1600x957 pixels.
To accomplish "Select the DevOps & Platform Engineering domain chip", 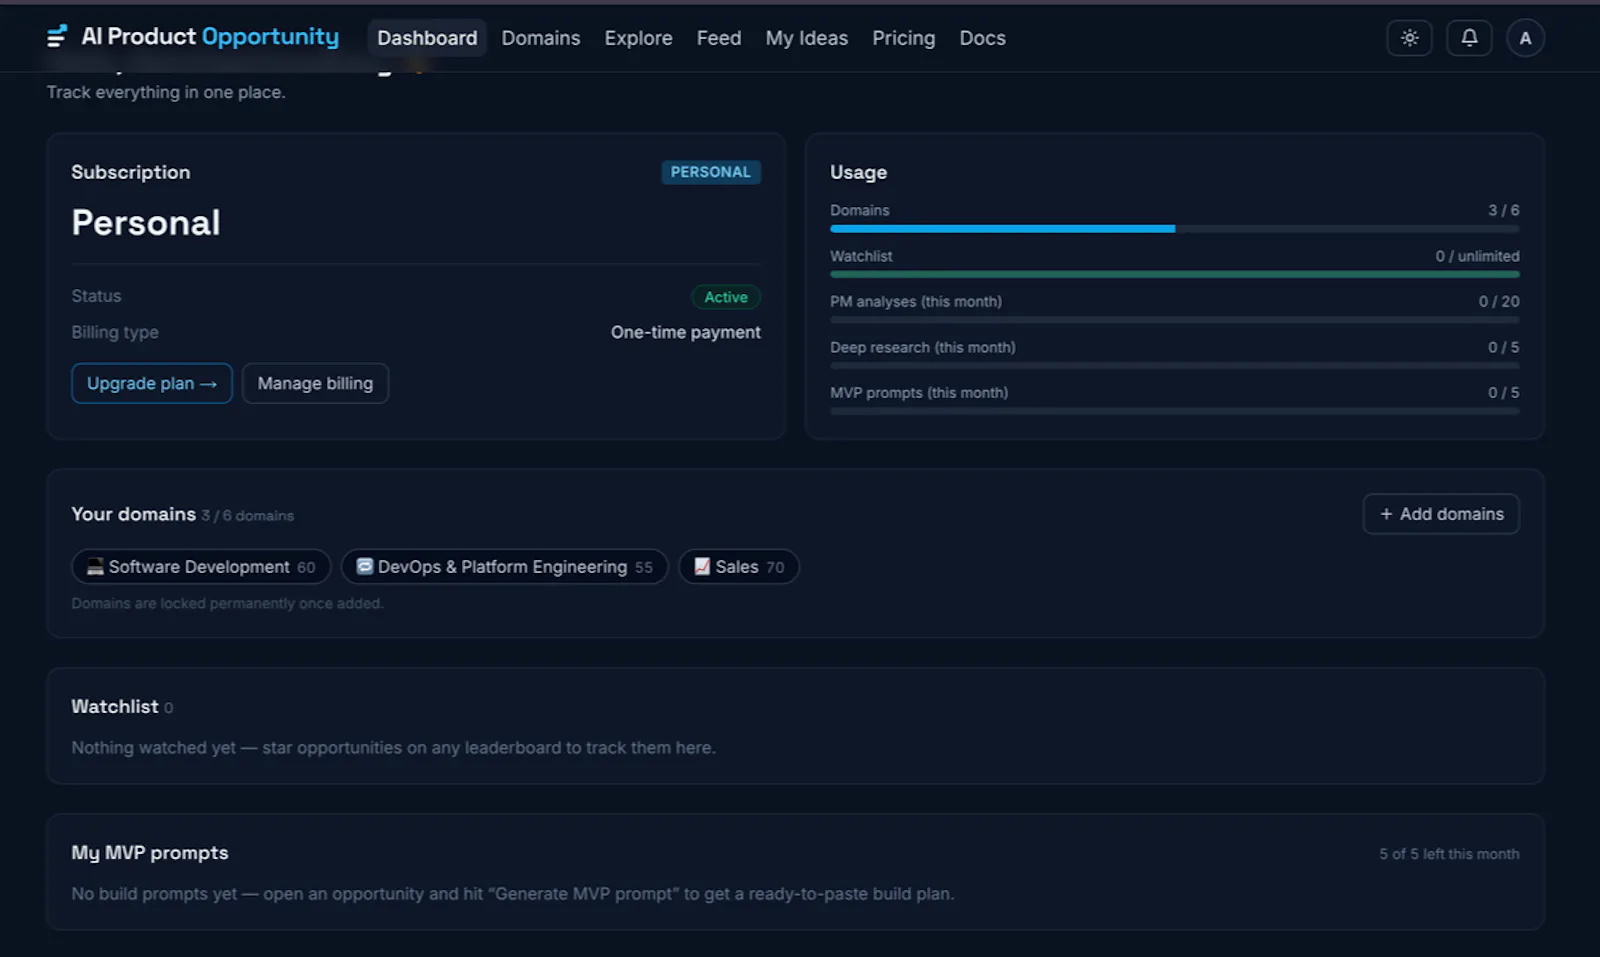I will 504,567.
